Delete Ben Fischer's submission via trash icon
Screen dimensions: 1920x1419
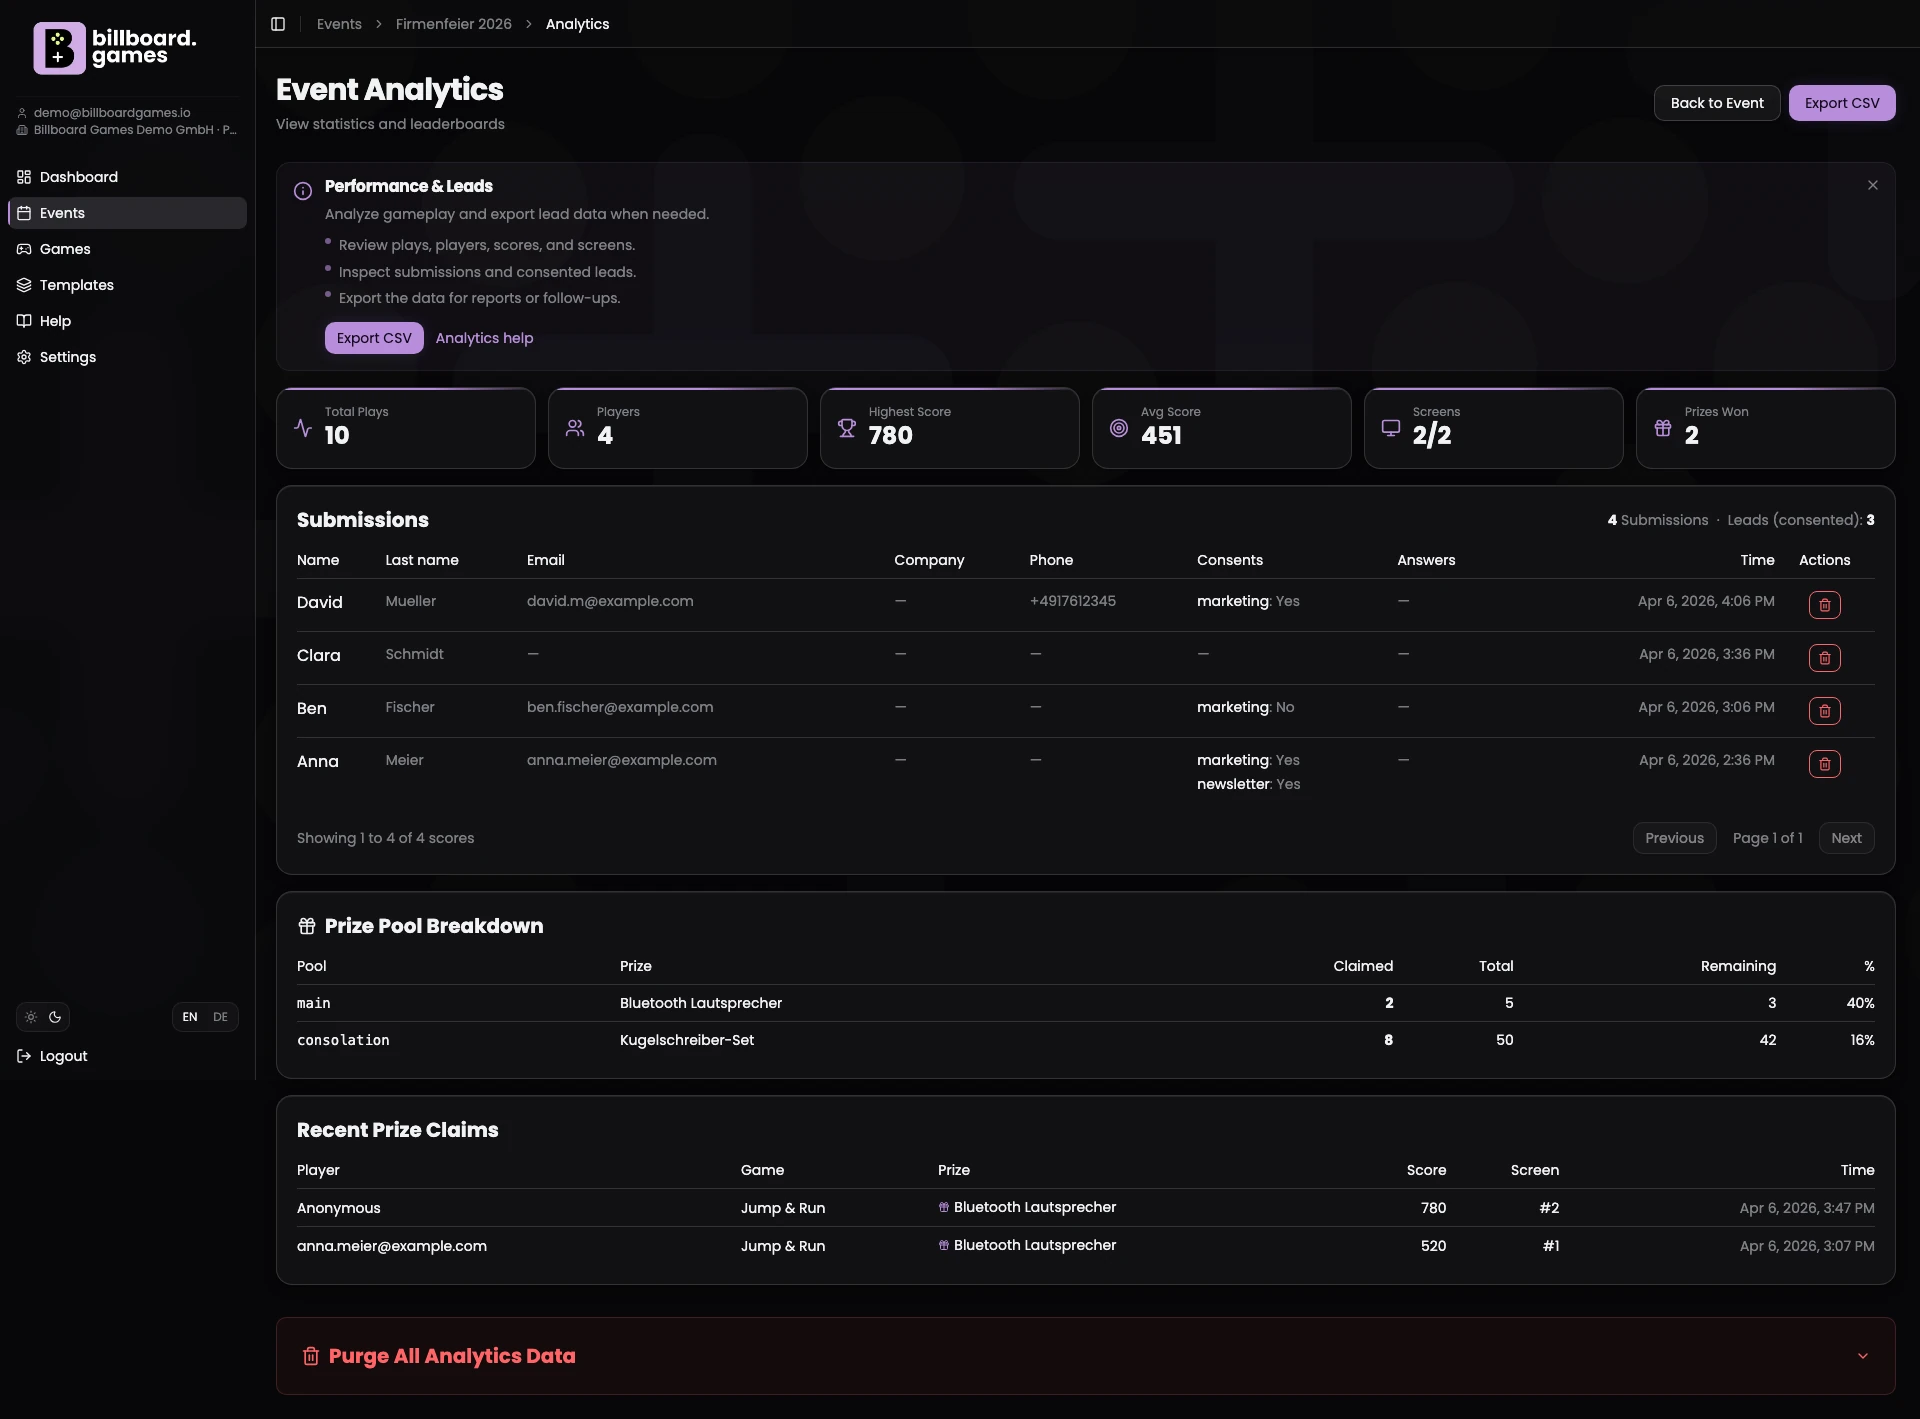click(1824, 710)
